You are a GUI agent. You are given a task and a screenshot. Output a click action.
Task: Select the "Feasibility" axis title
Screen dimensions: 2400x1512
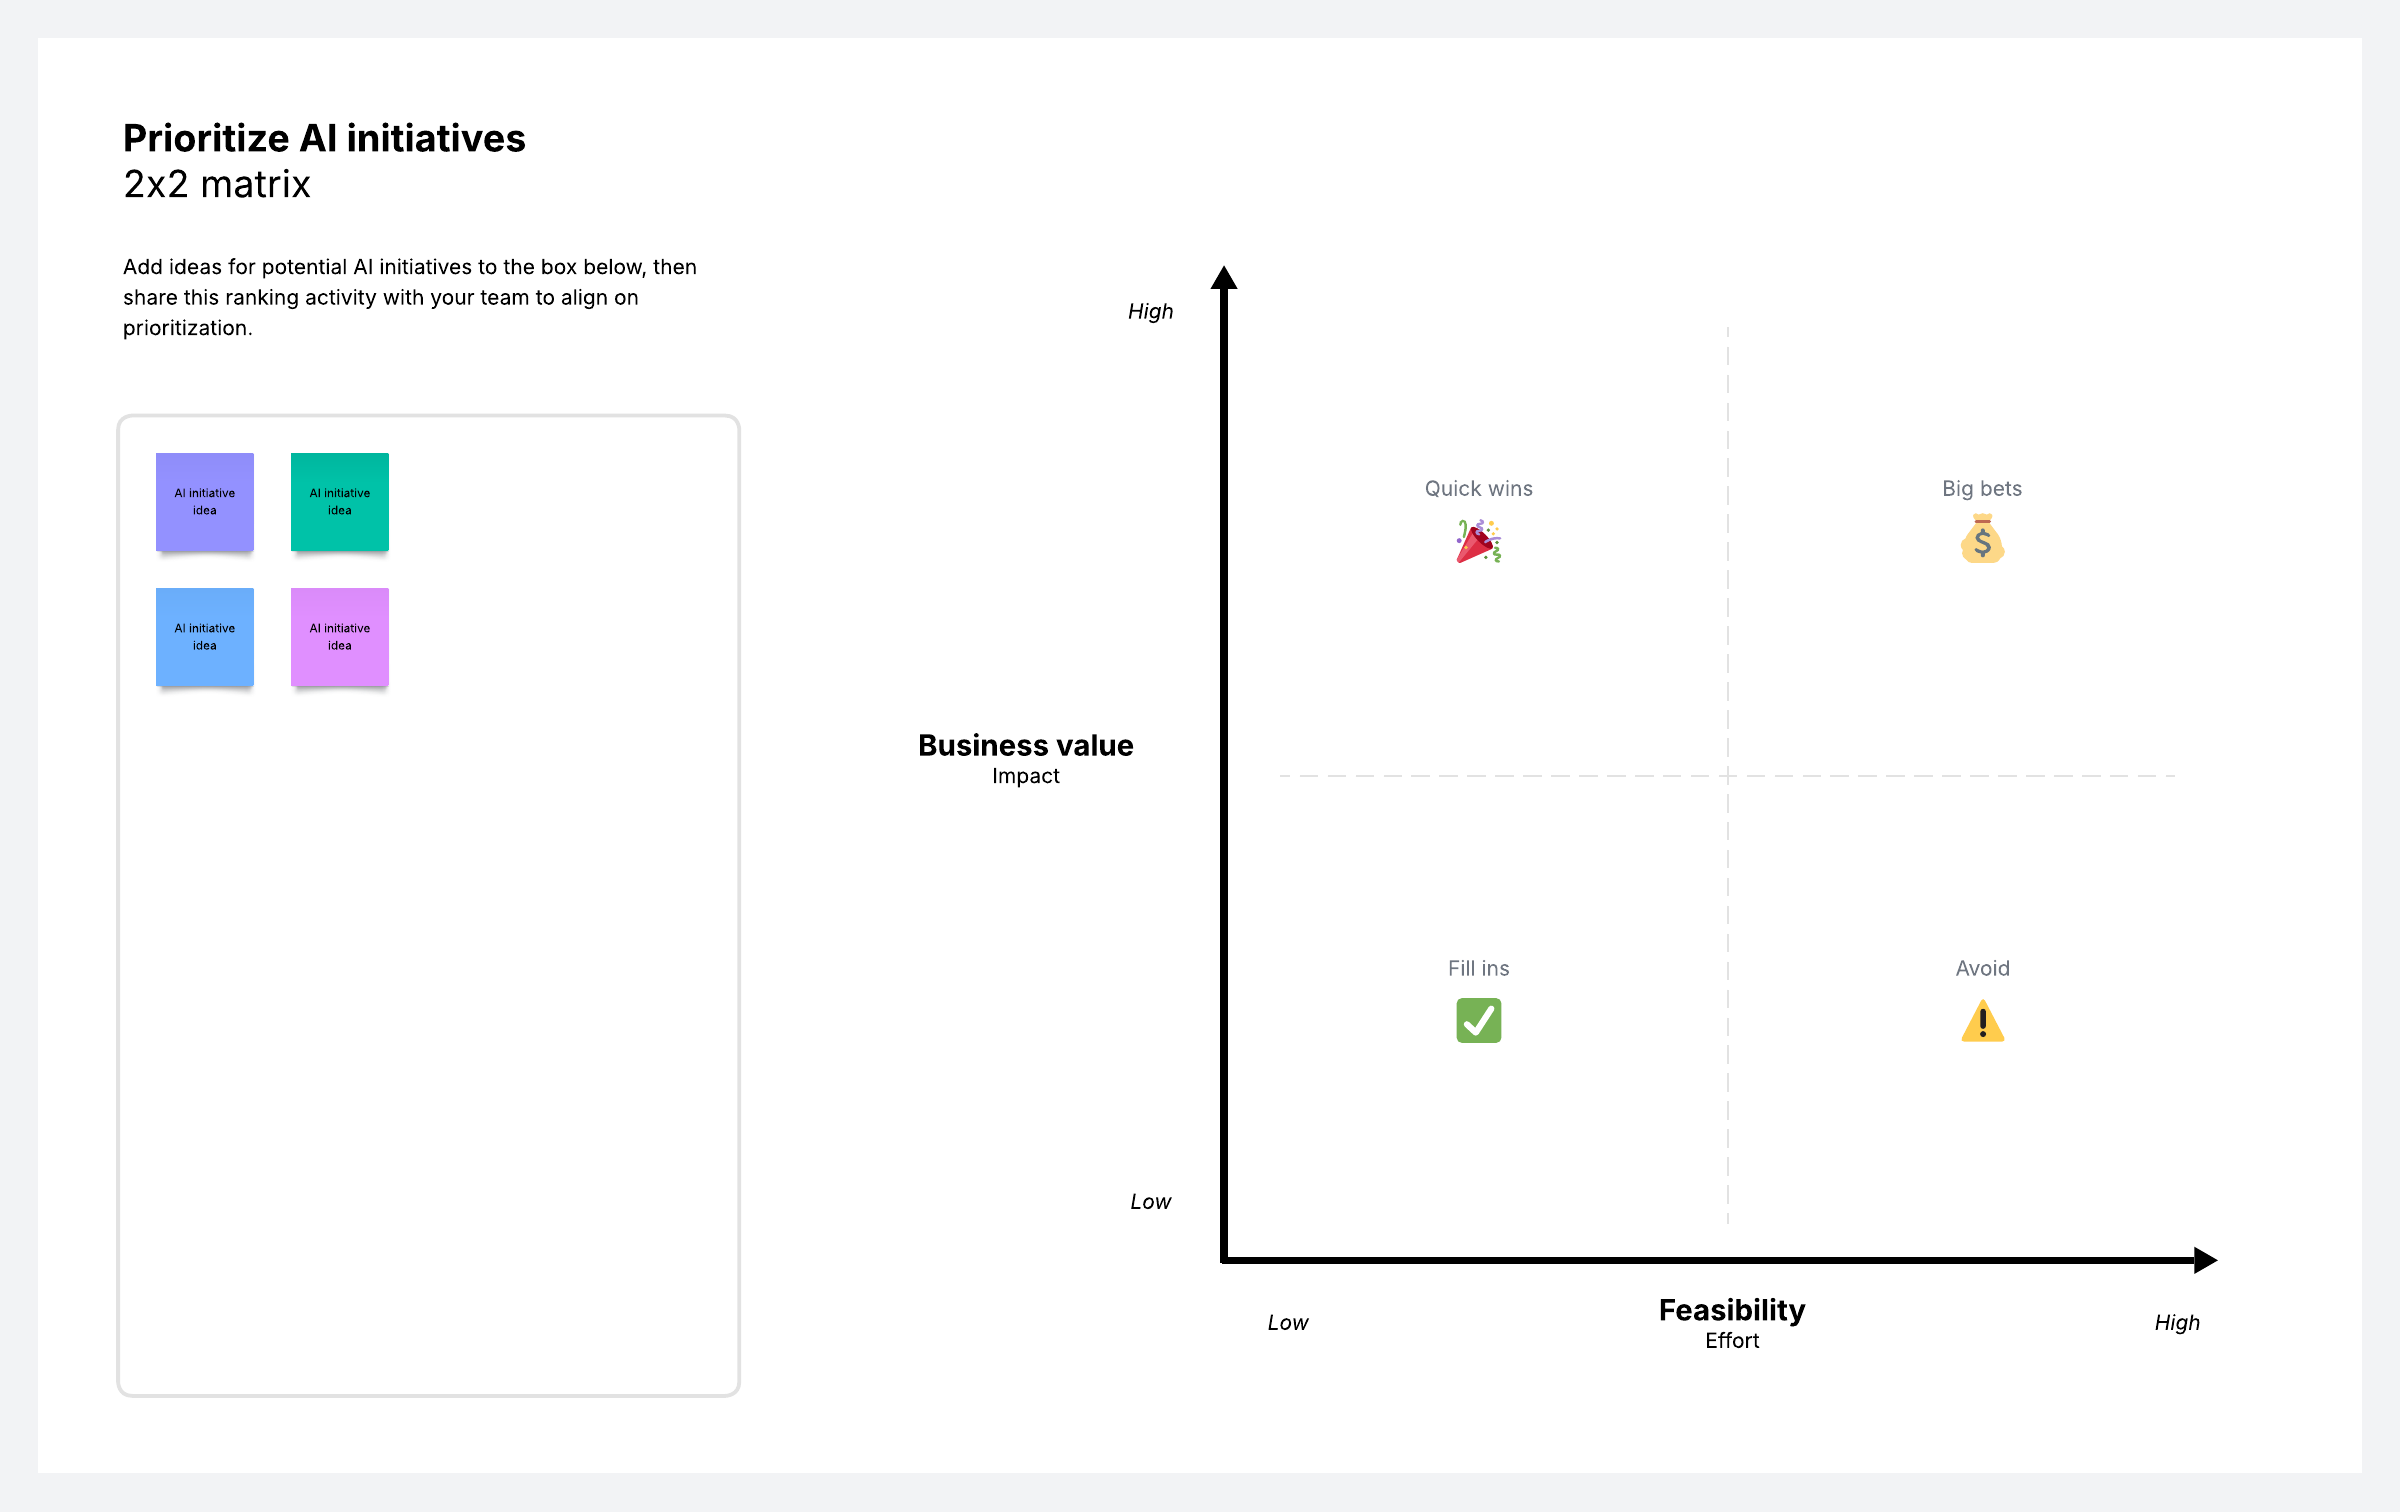(x=1732, y=1310)
